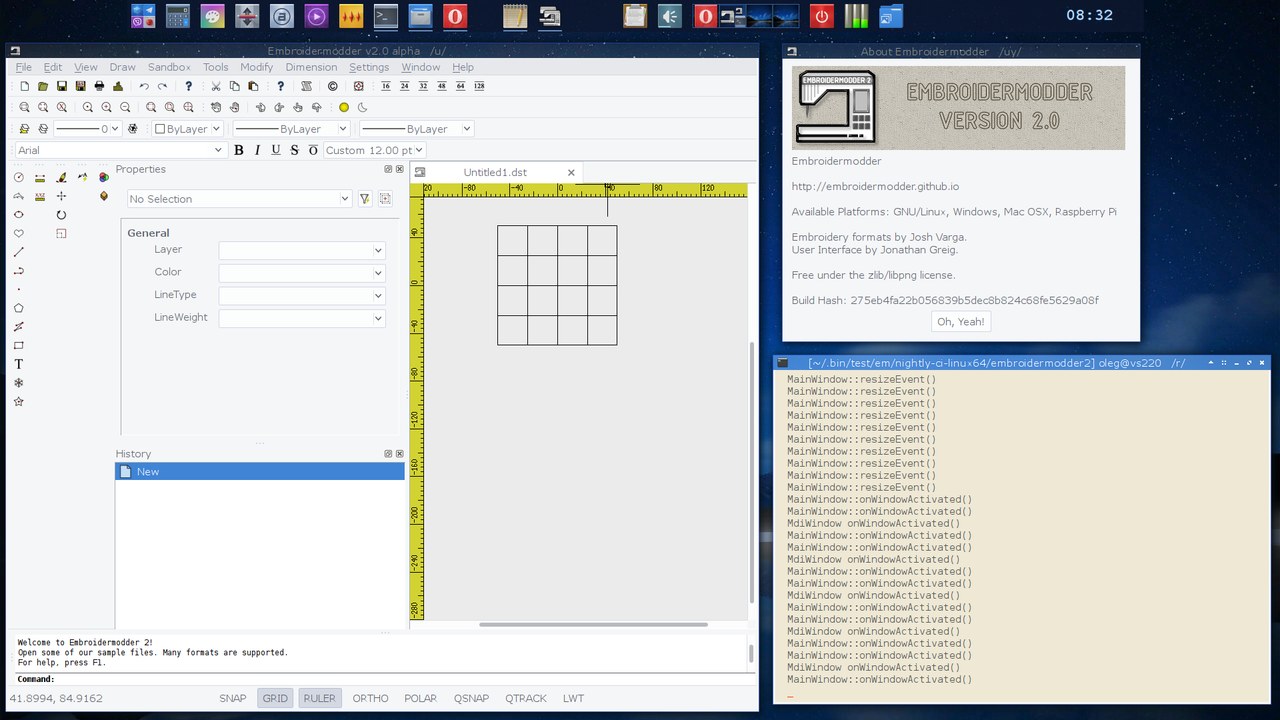
Task: Select the Heart draw tool
Action: 18,234
